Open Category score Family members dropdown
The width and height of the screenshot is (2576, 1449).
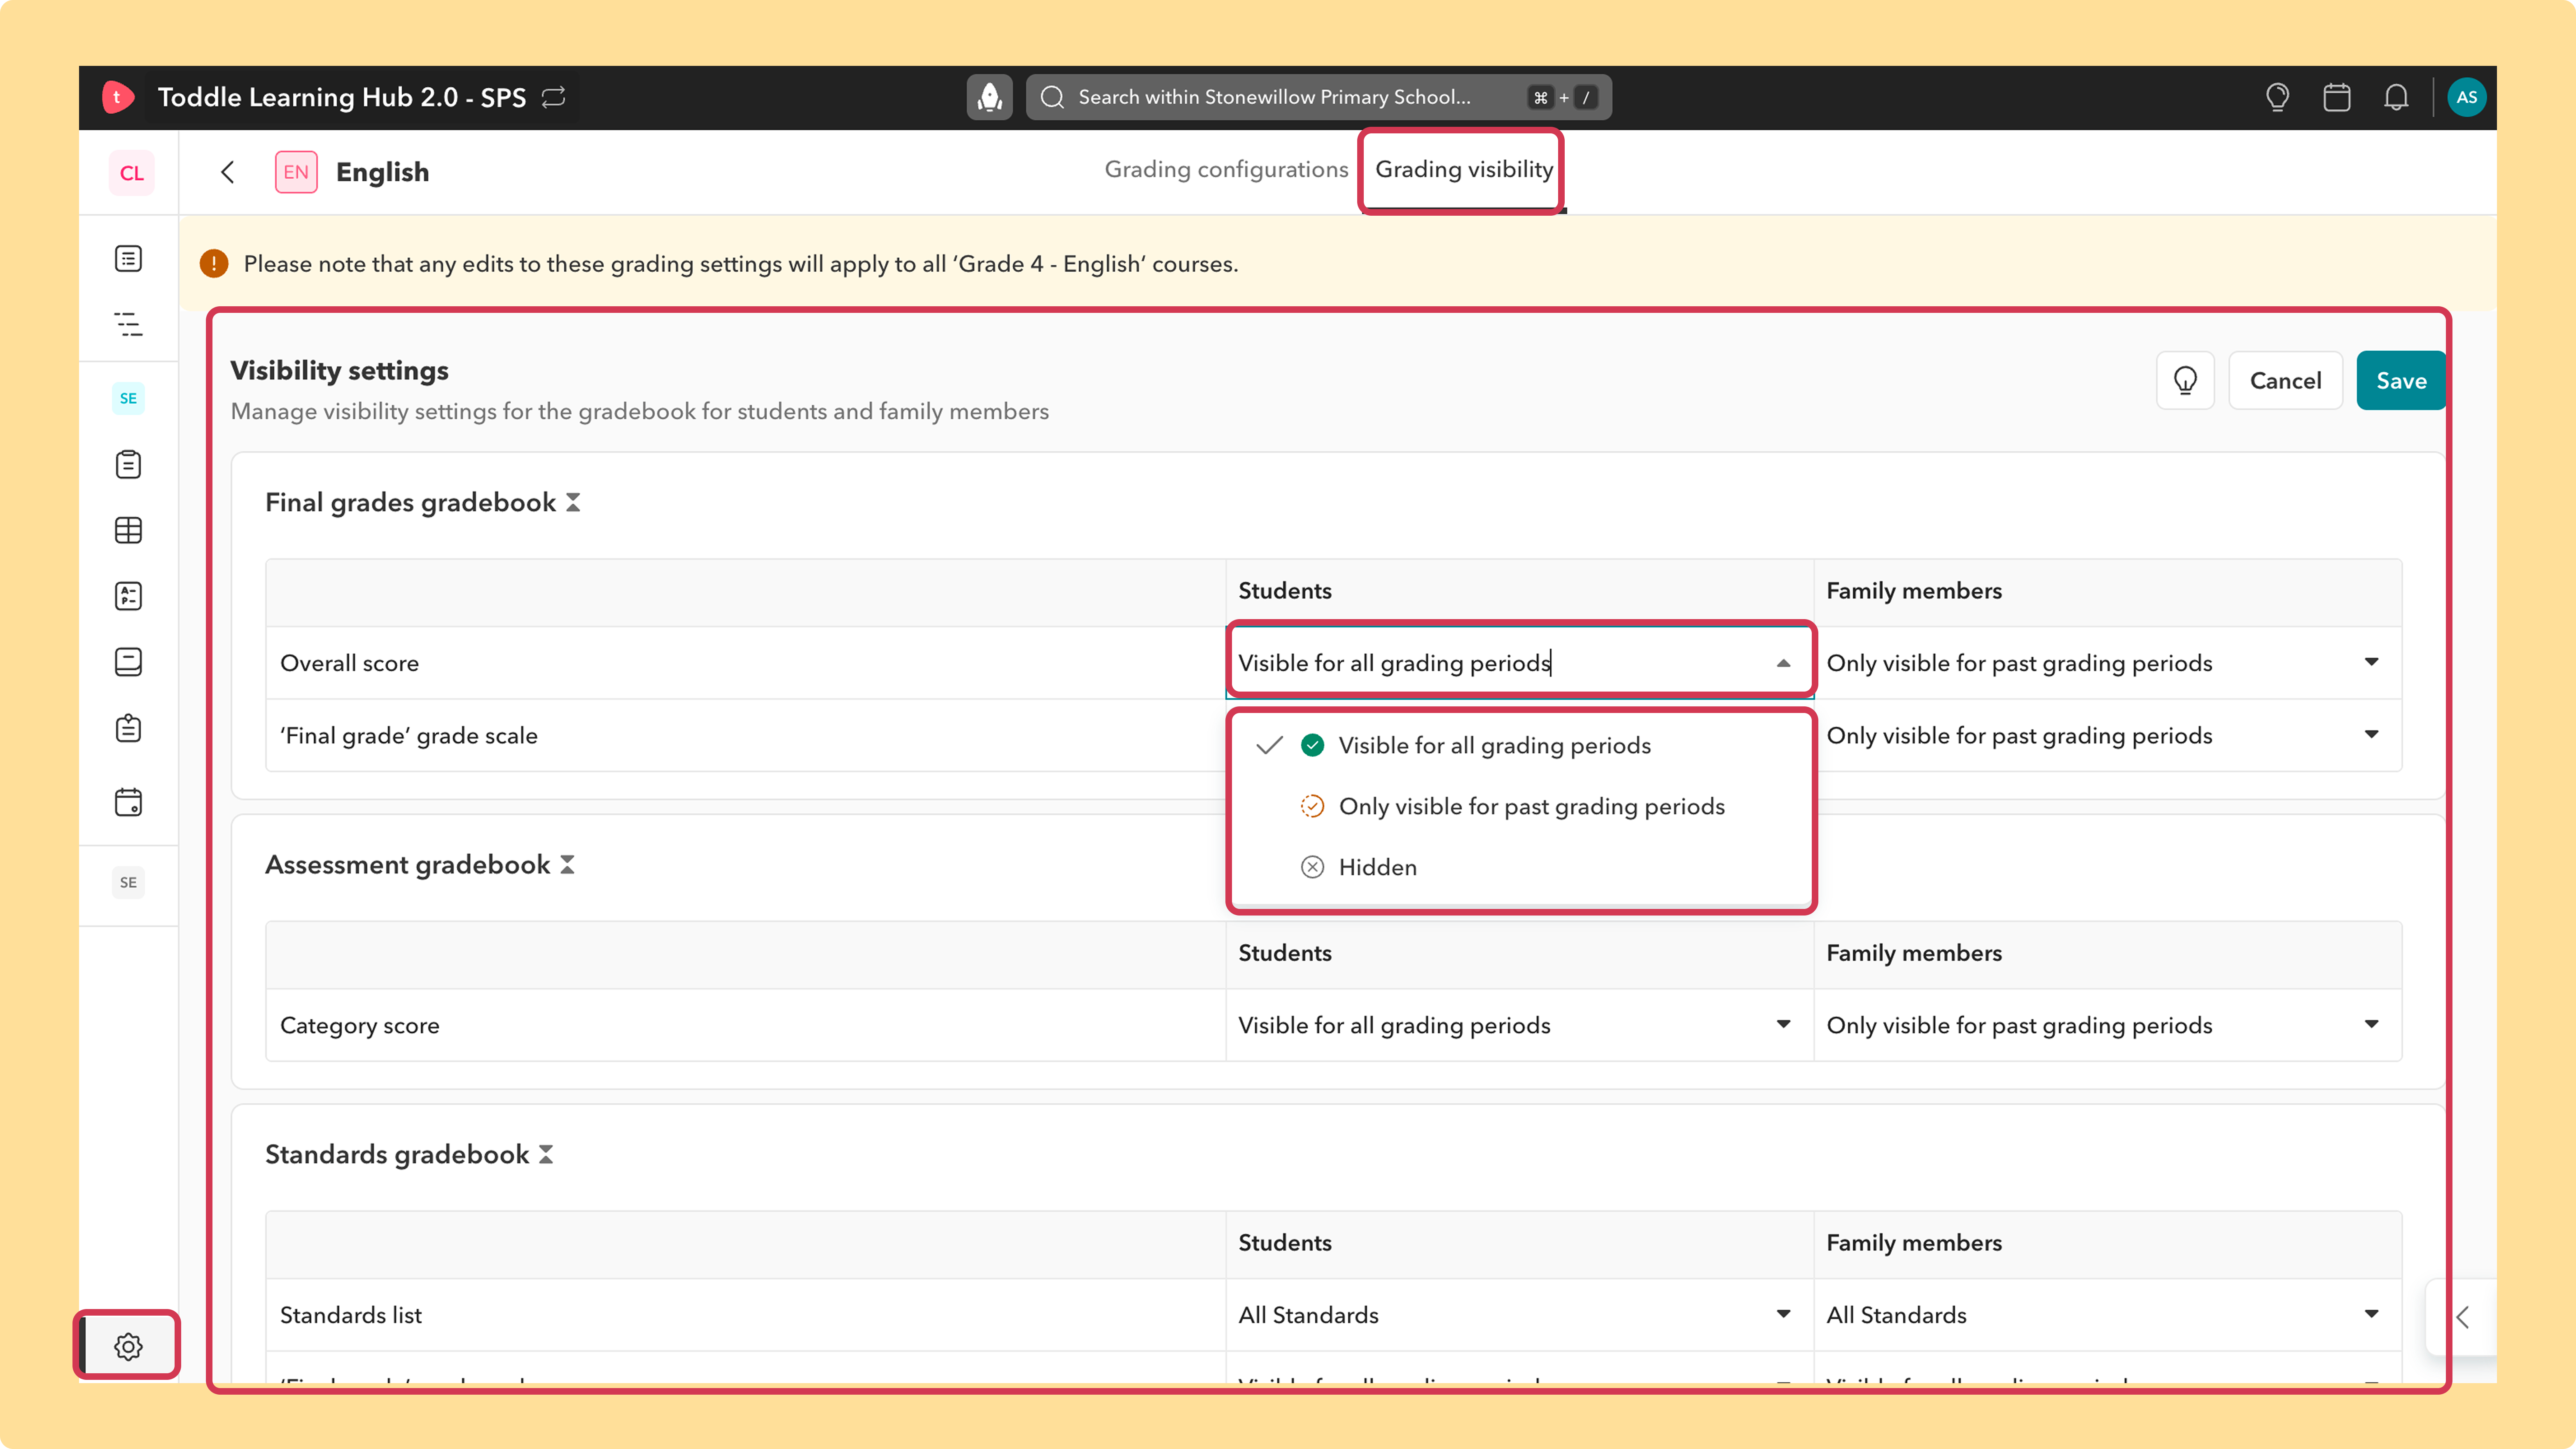[2107, 1025]
